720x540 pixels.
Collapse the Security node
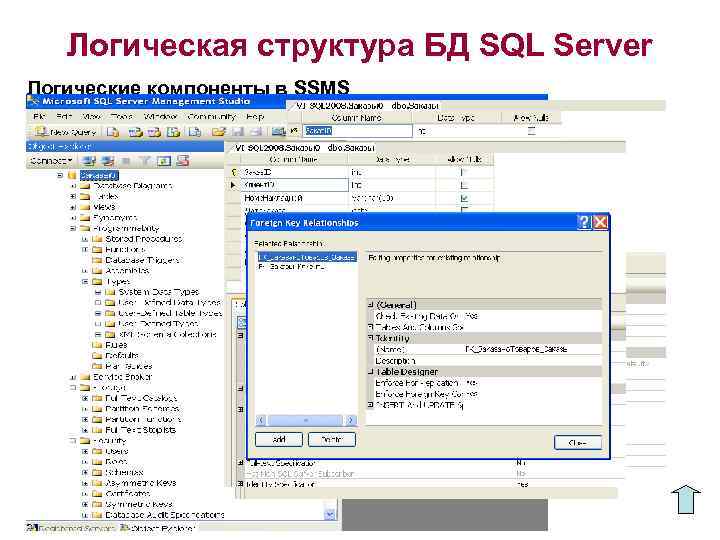click(x=73, y=441)
